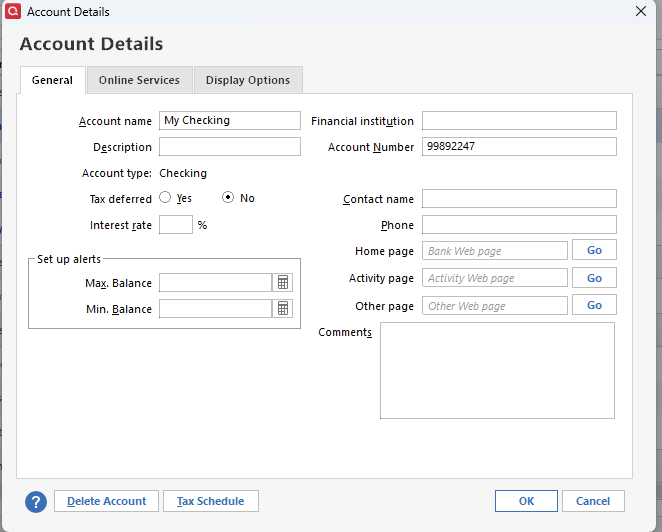Open the Min. Balance calculator icon
The height and width of the screenshot is (532, 662).
click(x=283, y=309)
